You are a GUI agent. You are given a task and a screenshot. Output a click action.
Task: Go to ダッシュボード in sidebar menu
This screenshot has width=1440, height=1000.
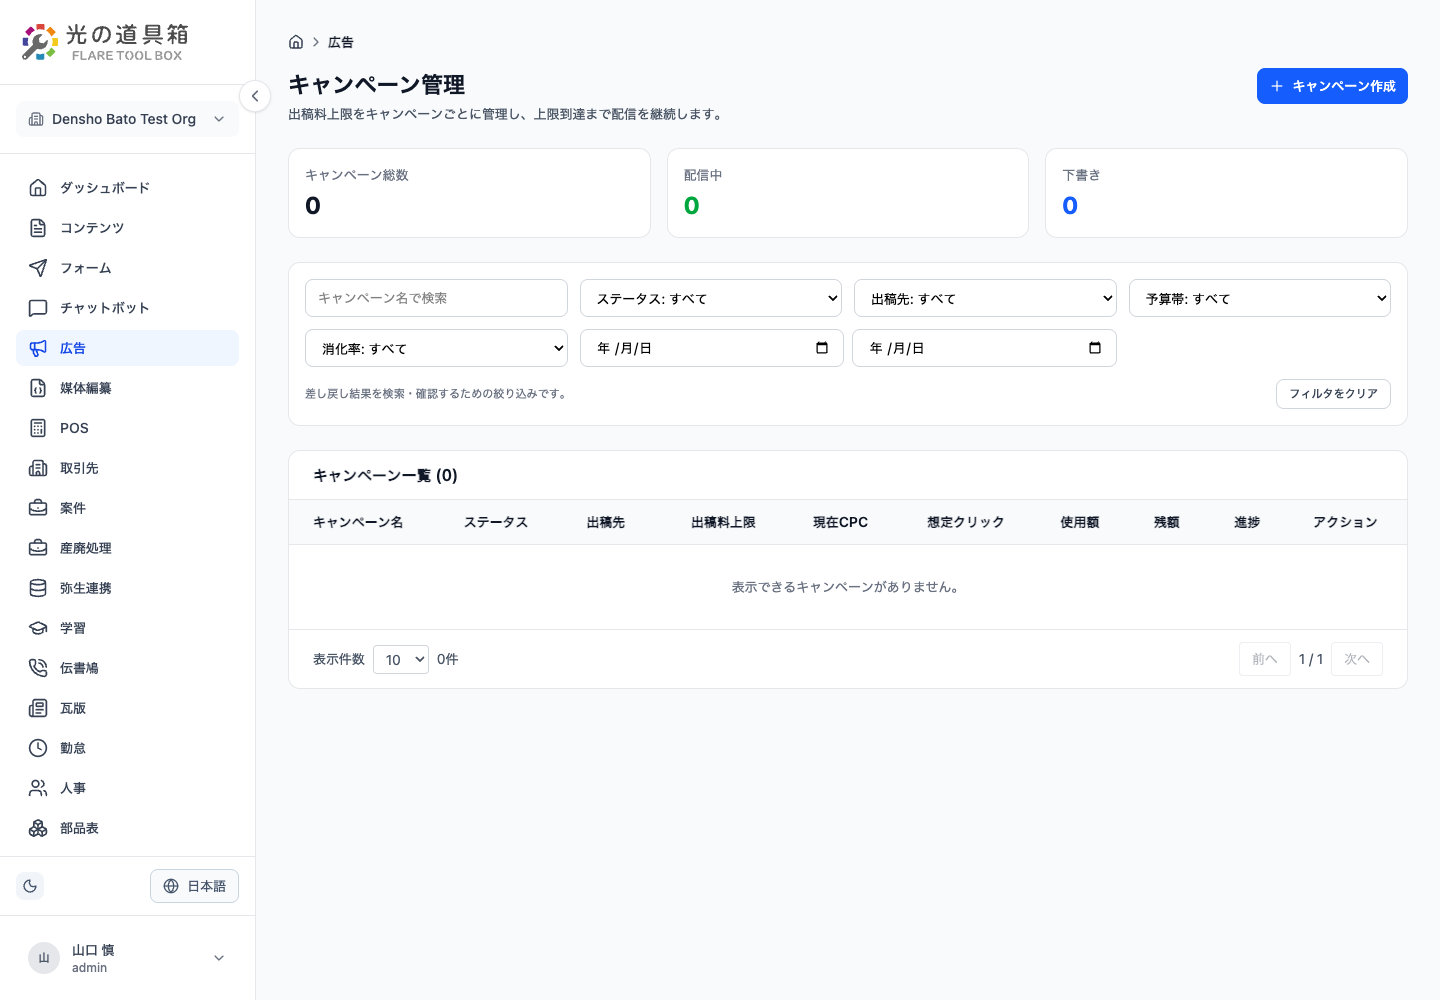[x=127, y=188]
